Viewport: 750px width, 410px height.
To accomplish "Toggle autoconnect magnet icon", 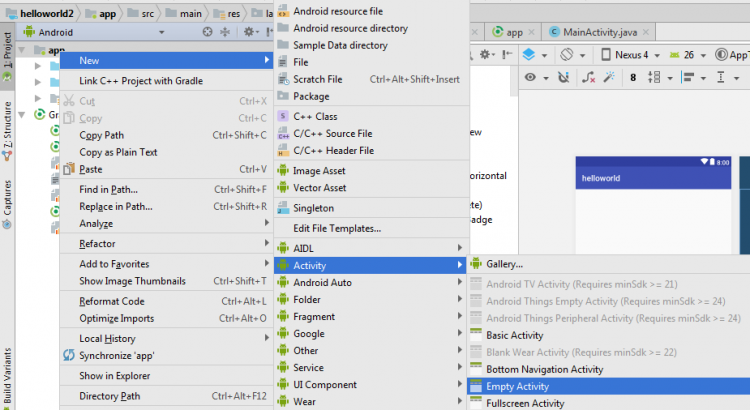I will (x=565, y=77).
